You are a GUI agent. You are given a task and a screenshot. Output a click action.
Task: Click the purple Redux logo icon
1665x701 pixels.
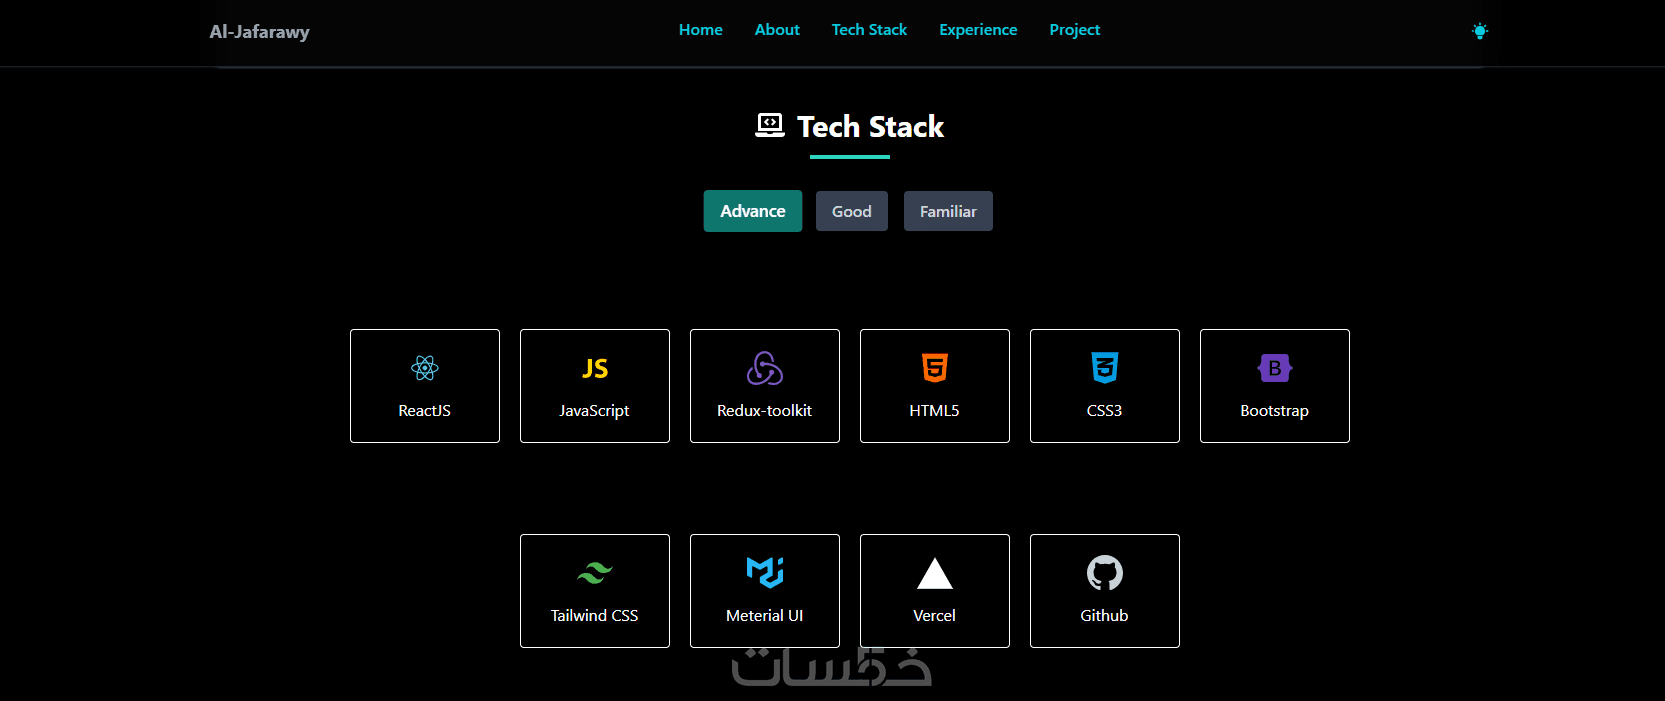click(x=765, y=368)
